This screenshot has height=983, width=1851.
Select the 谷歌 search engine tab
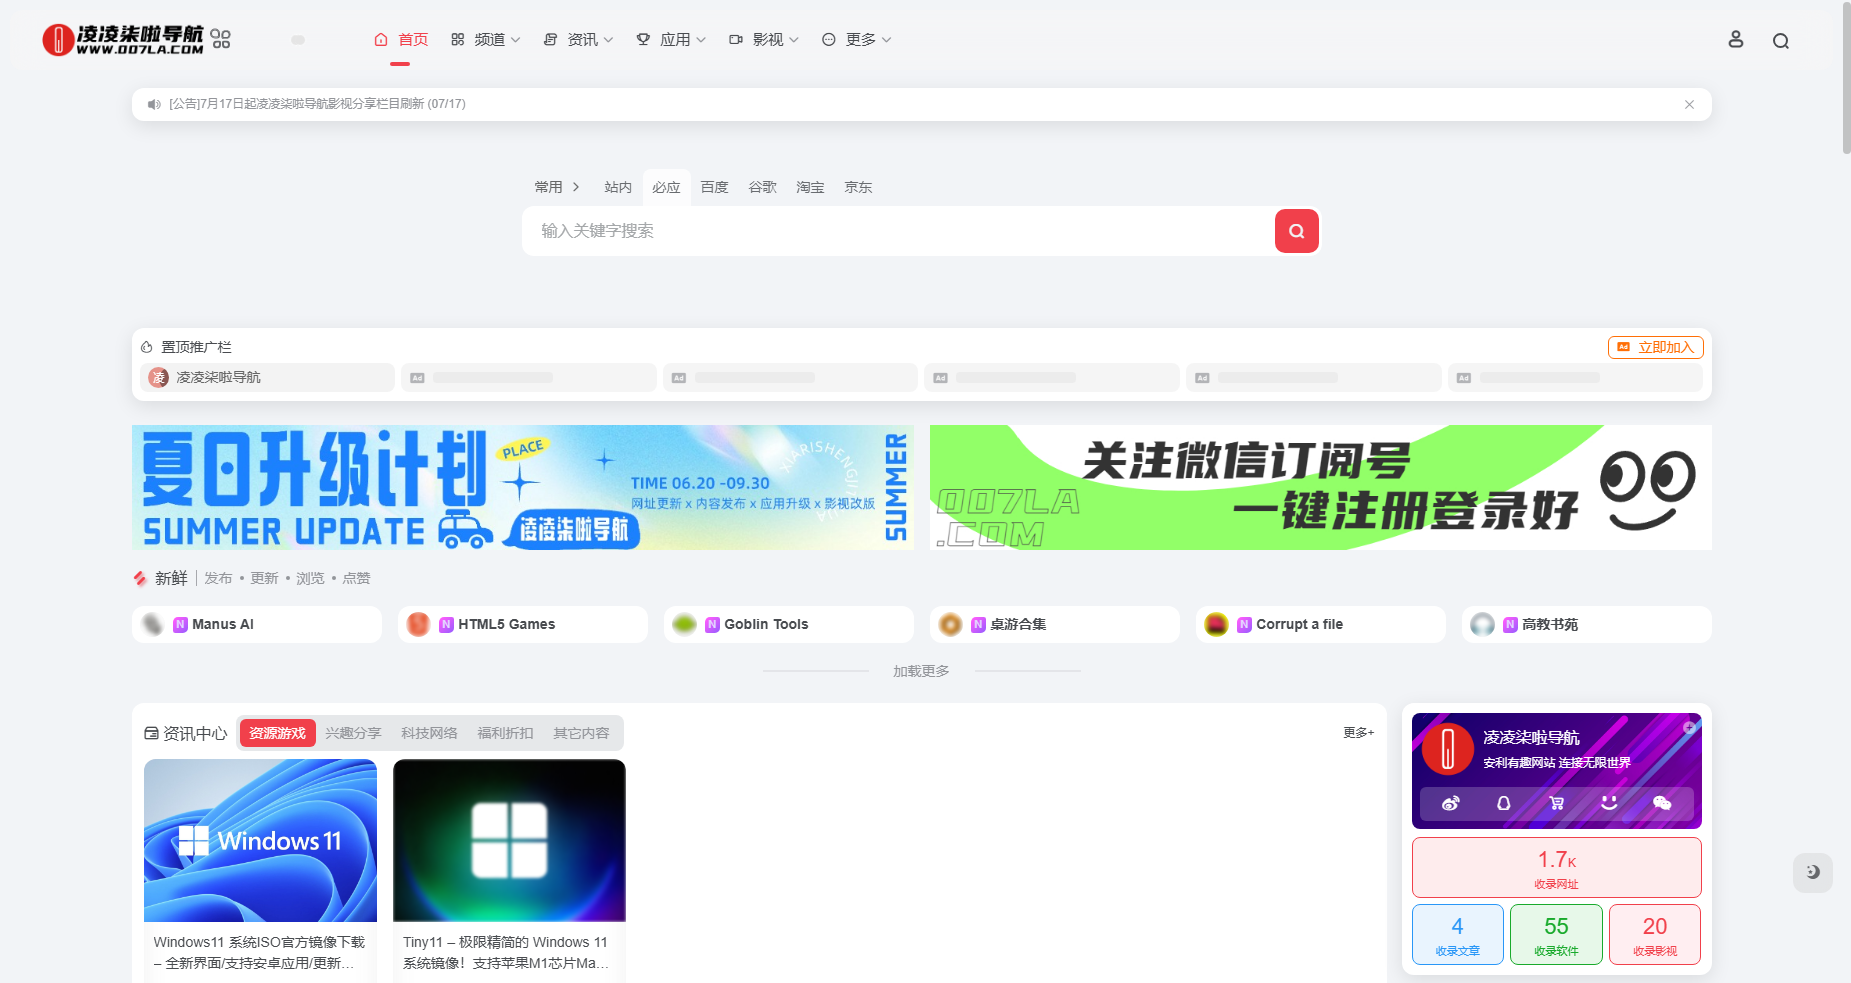click(x=762, y=187)
